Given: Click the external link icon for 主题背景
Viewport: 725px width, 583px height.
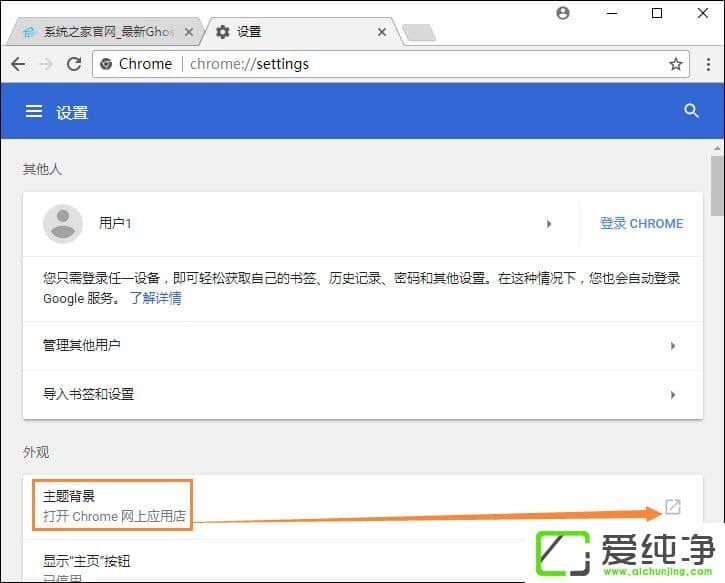Looking at the screenshot, I should pos(673,507).
